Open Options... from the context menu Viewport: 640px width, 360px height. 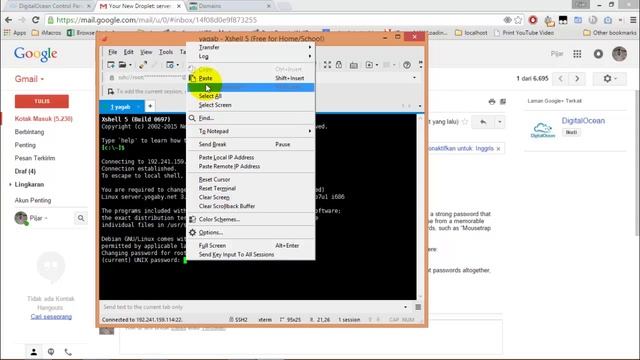[251, 232]
